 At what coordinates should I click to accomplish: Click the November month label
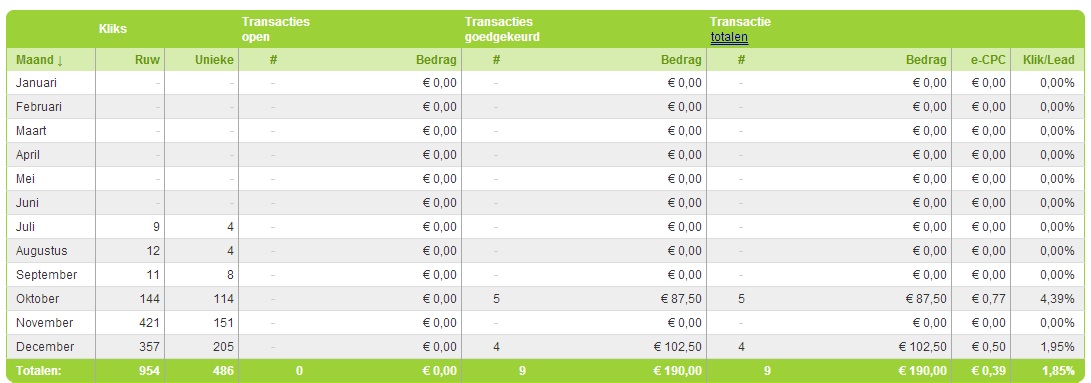pos(45,322)
